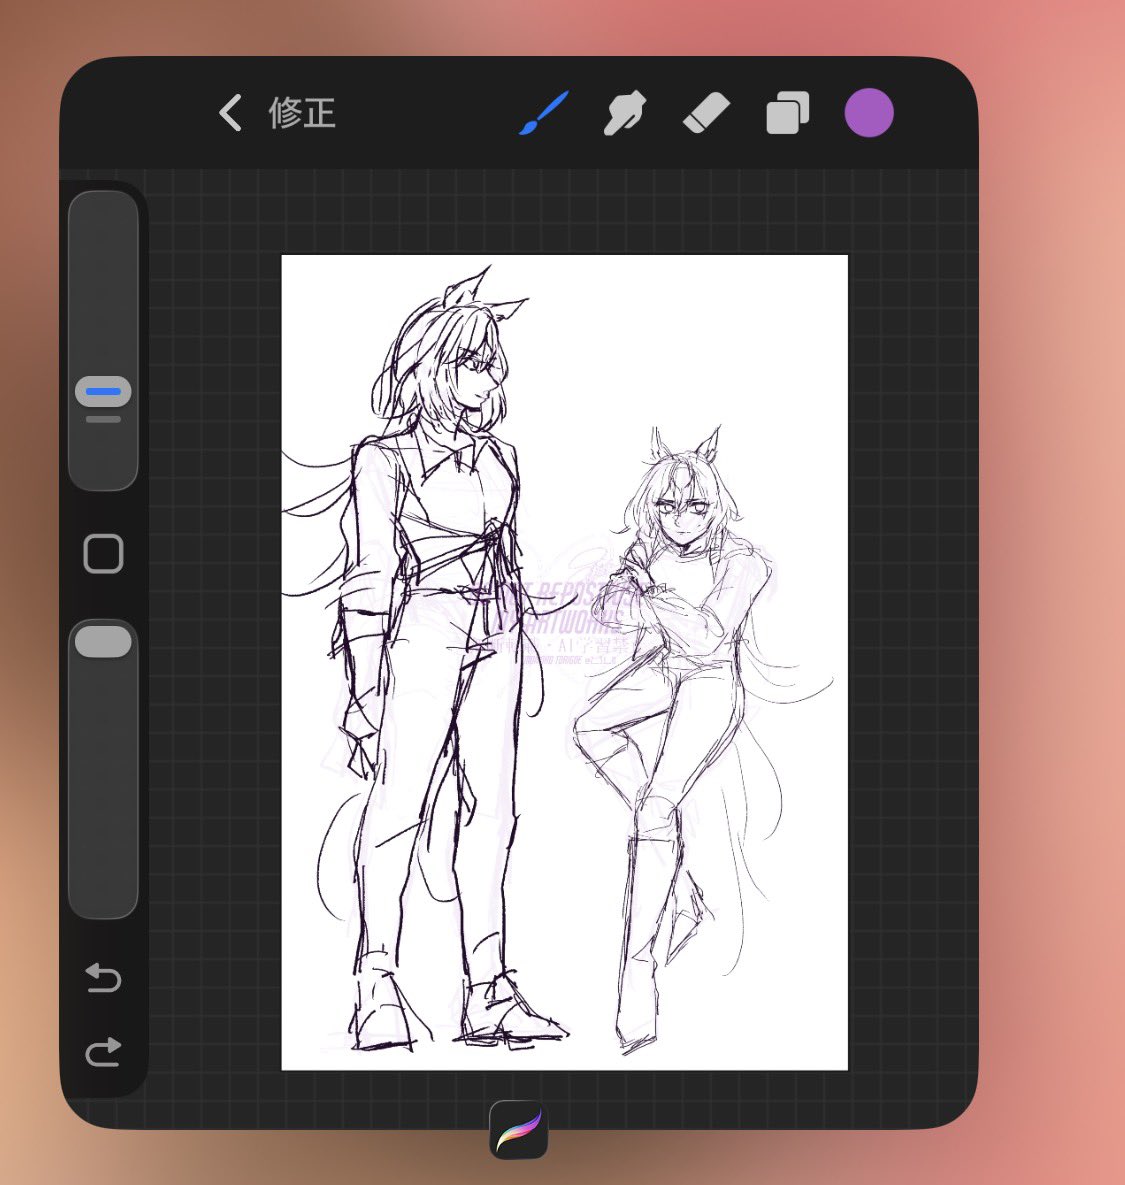Tap the redo arrow
Viewport: 1125px width, 1185px height.
point(103,1051)
